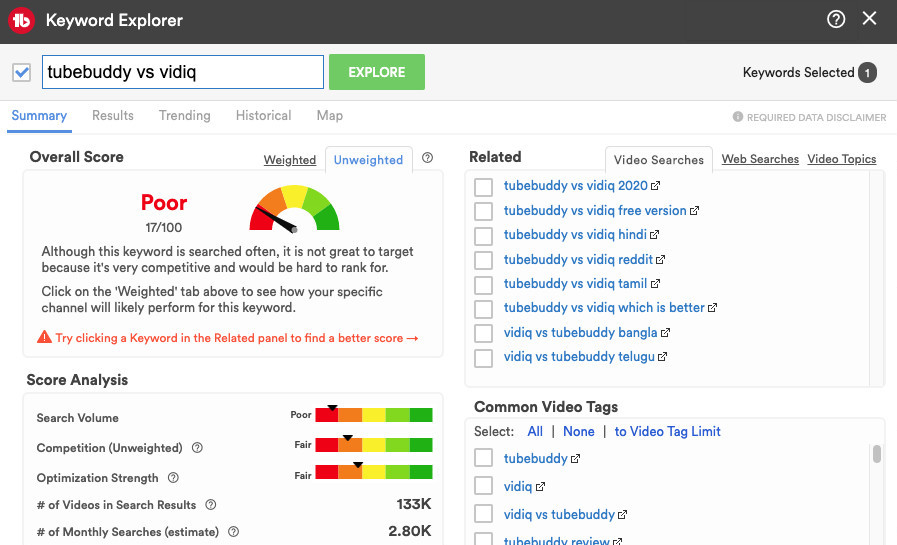
Task: Switch Related panel to Web Searches
Action: [x=760, y=159]
